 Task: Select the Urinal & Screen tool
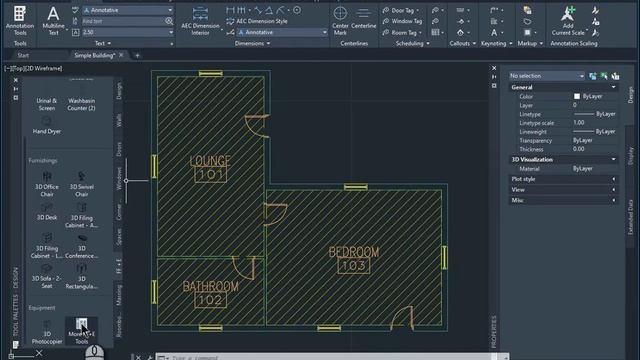click(47, 104)
